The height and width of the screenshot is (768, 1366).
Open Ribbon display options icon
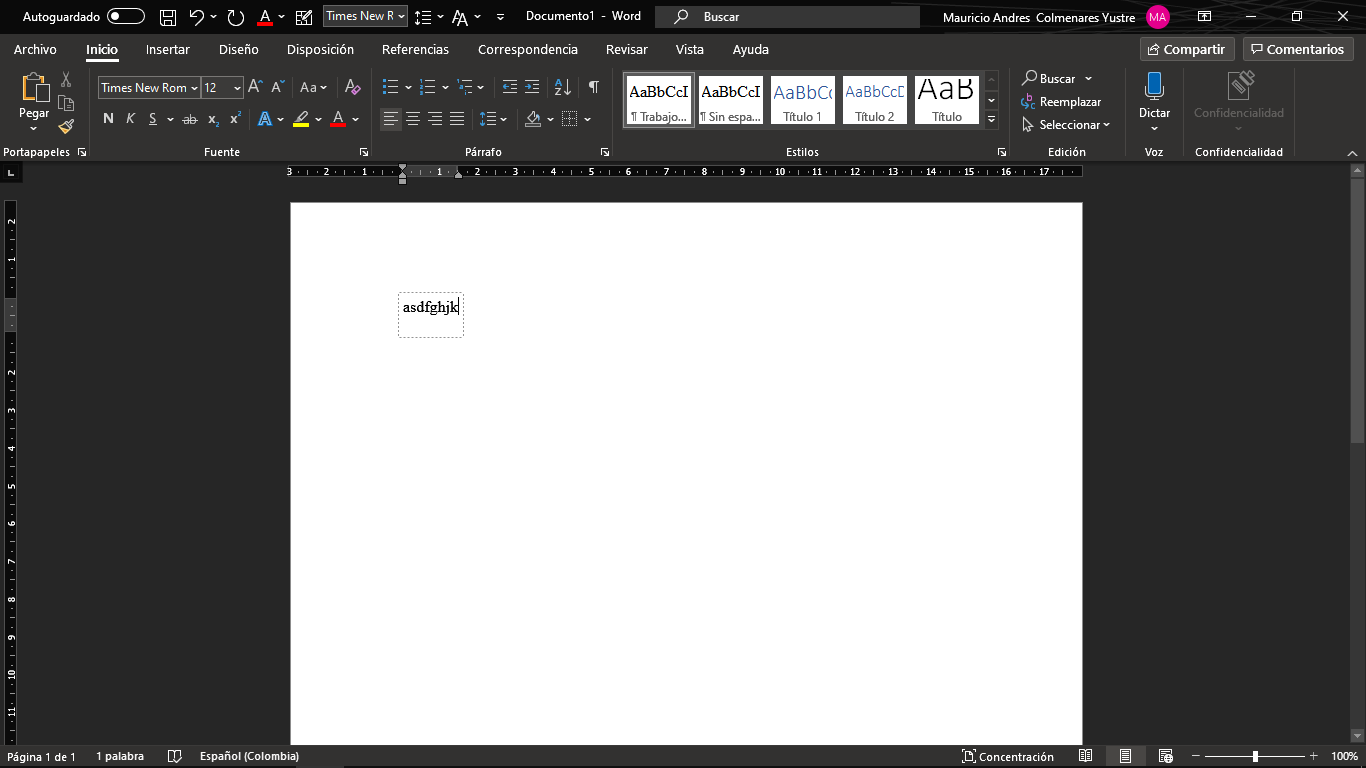click(1205, 17)
